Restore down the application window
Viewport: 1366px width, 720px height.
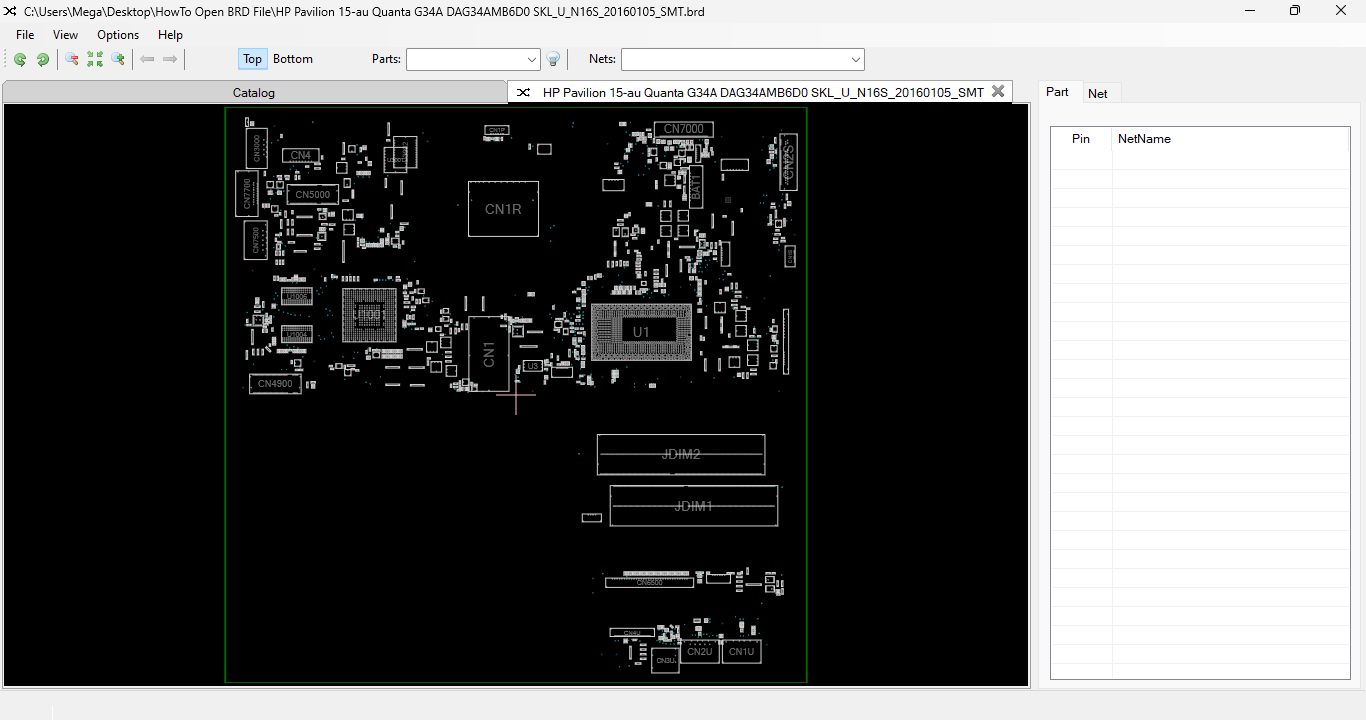click(1295, 10)
